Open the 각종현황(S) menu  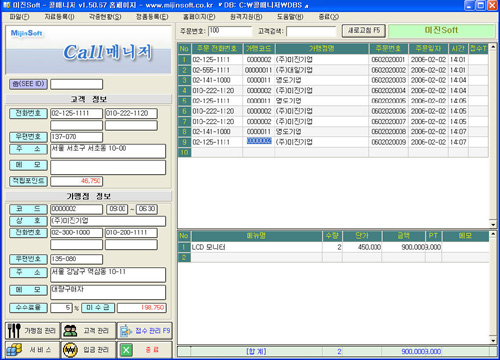[105, 17]
